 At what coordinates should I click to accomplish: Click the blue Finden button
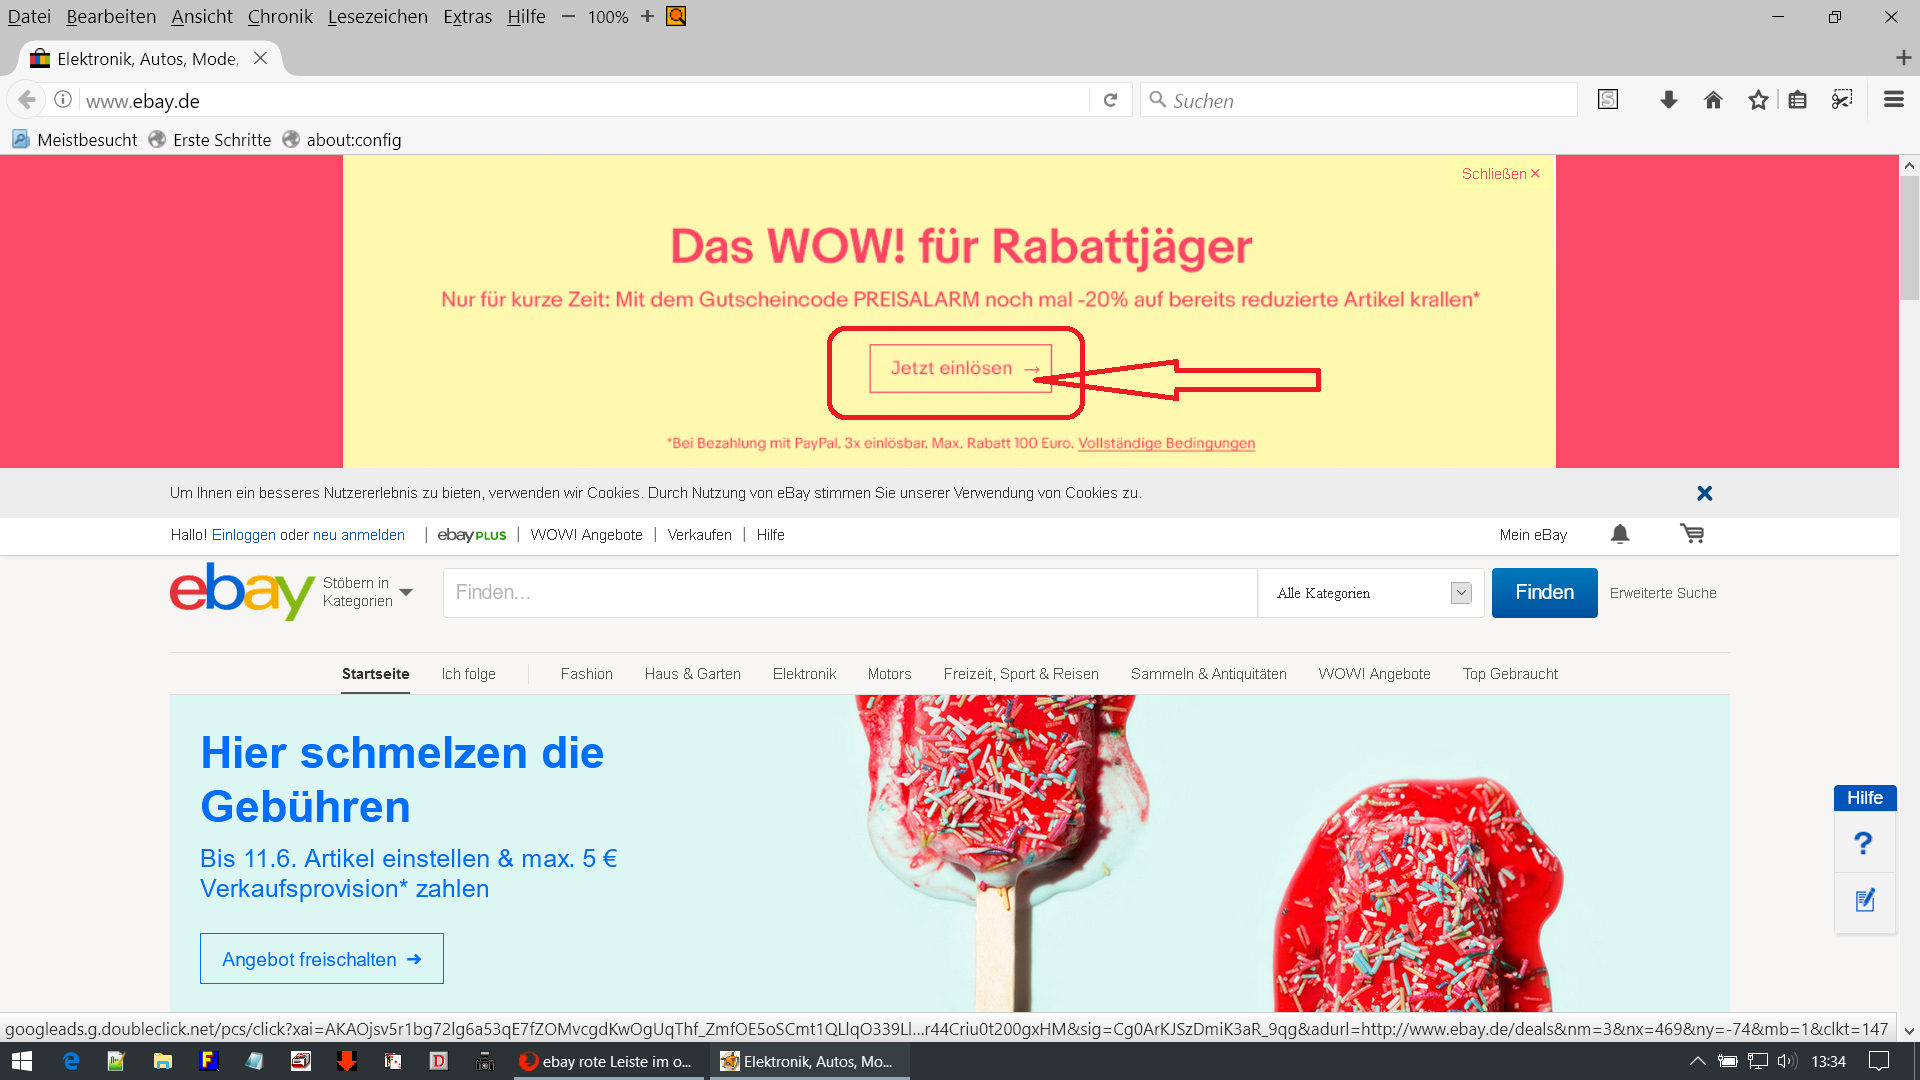click(1544, 593)
